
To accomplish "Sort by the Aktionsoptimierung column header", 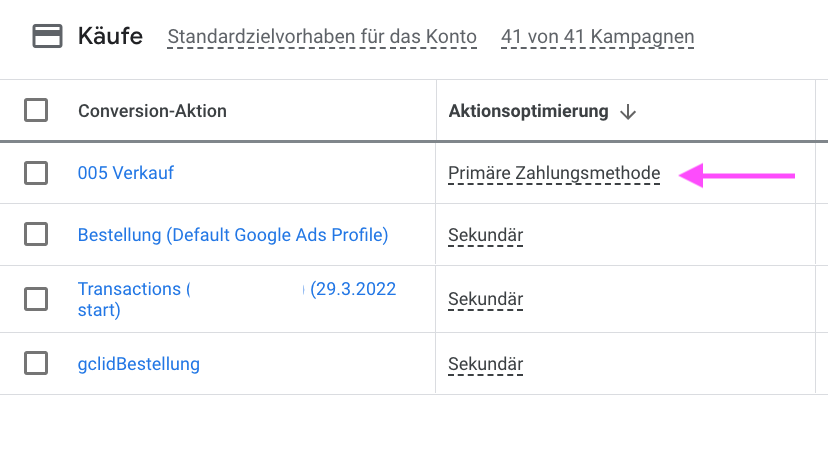I will coord(529,111).
